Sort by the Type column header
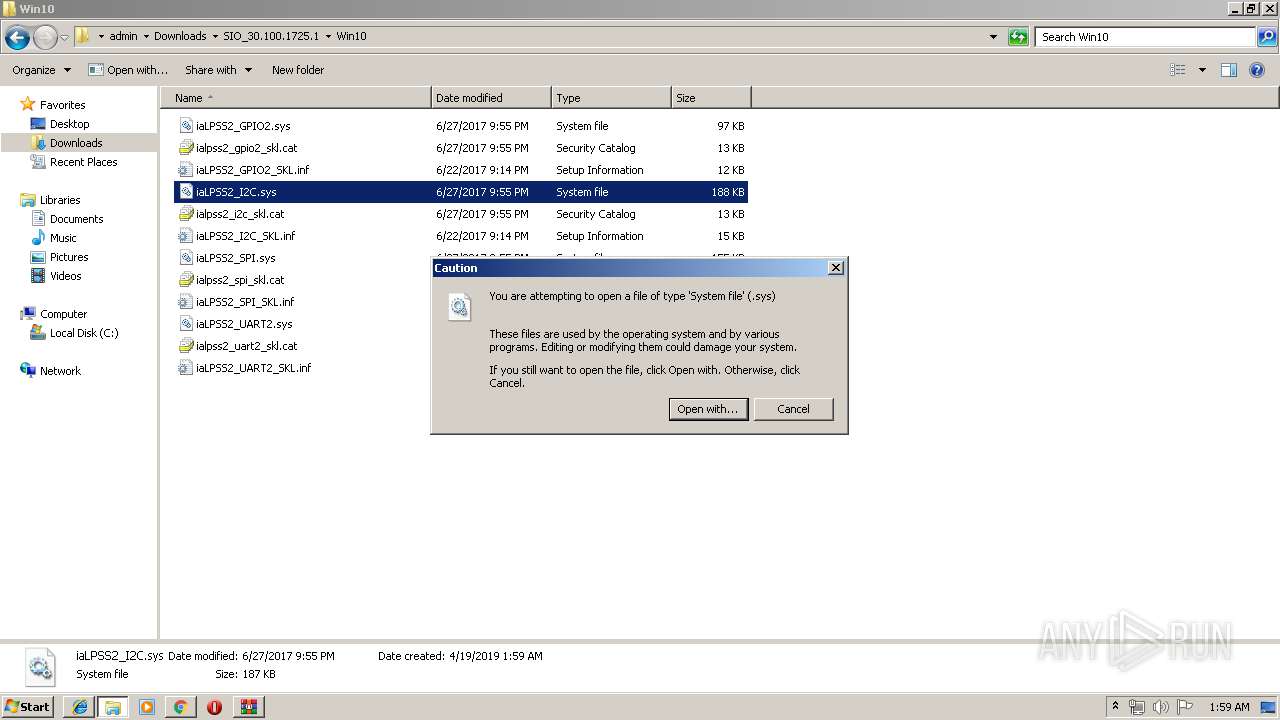 [x=611, y=98]
